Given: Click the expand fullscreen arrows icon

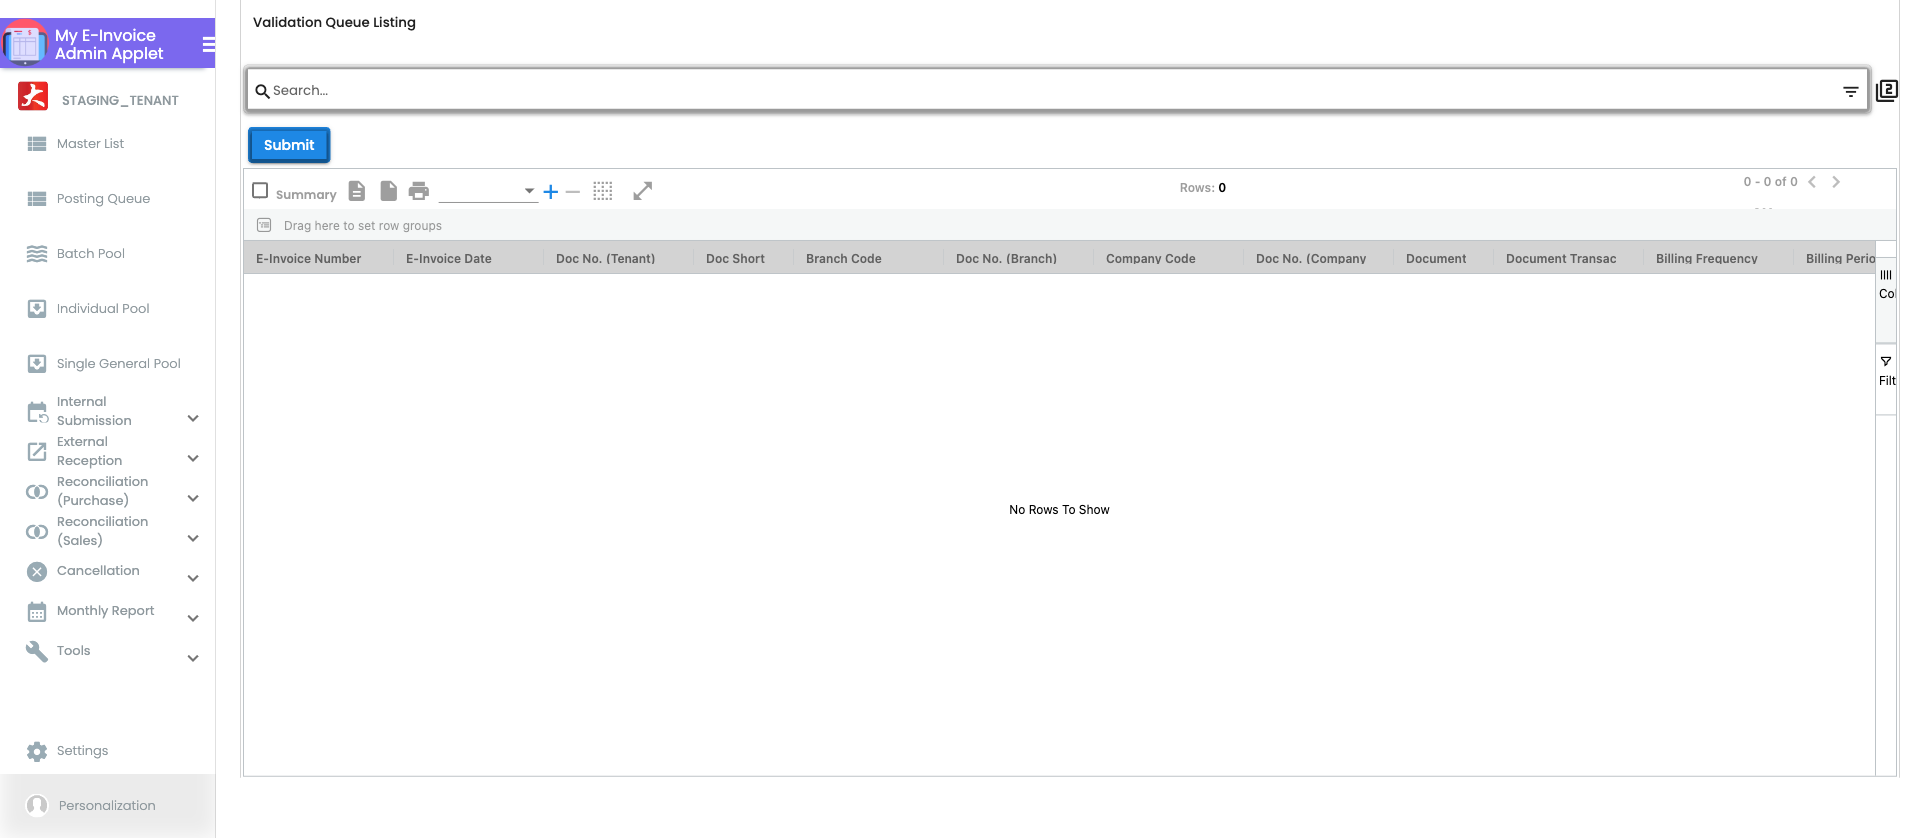Looking at the screenshot, I should click(x=643, y=191).
